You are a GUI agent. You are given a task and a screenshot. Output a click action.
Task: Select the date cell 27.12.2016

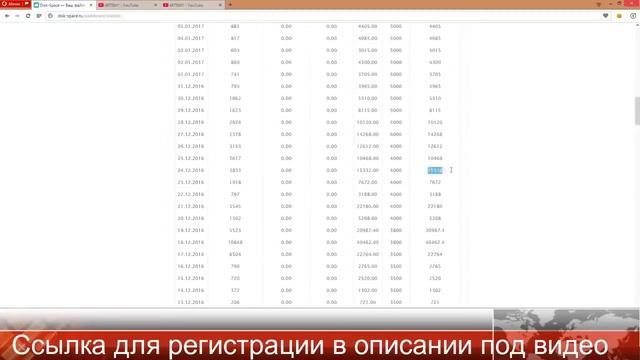pyautogui.click(x=191, y=134)
